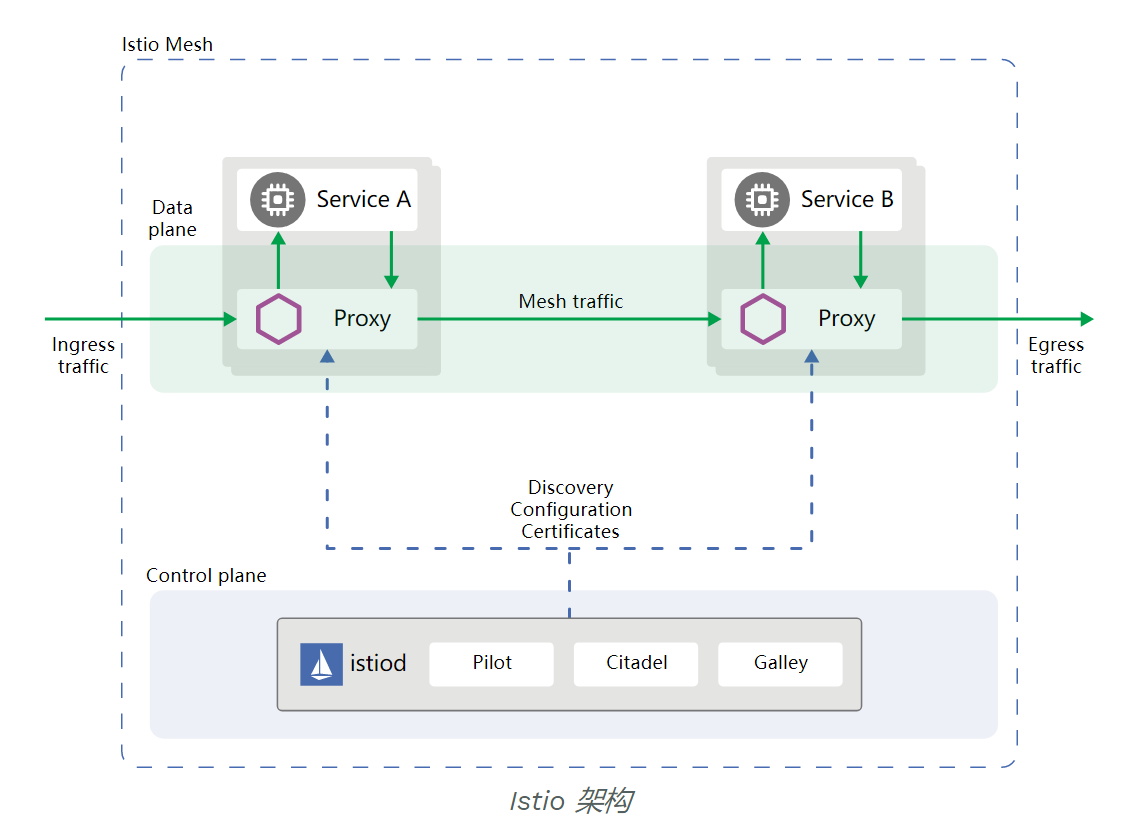Click the Service A chip icon

point(278,200)
